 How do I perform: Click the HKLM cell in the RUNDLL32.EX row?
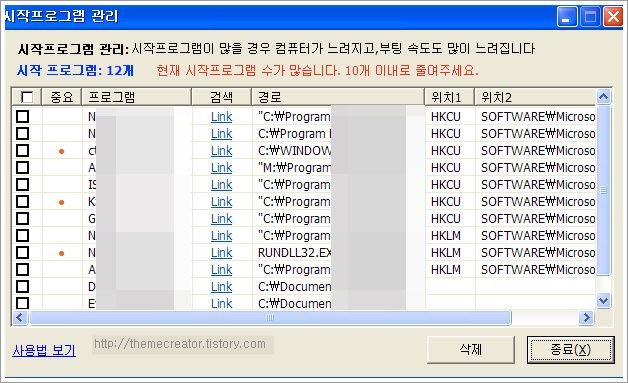click(x=446, y=253)
